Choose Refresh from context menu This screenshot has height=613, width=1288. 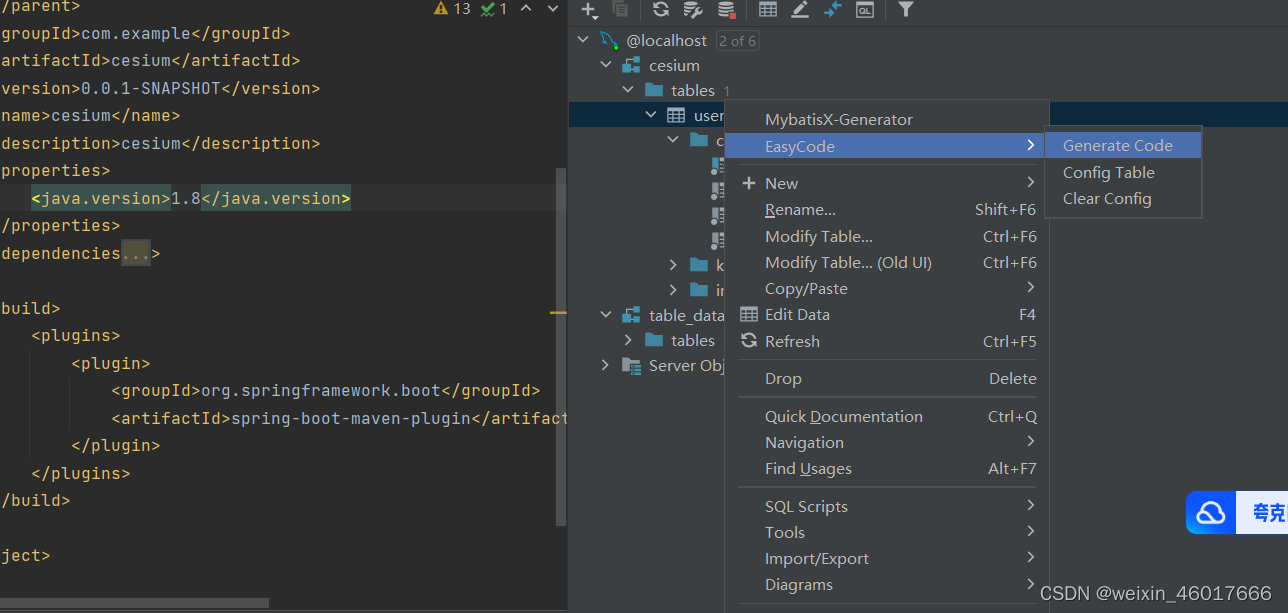coord(886,341)
